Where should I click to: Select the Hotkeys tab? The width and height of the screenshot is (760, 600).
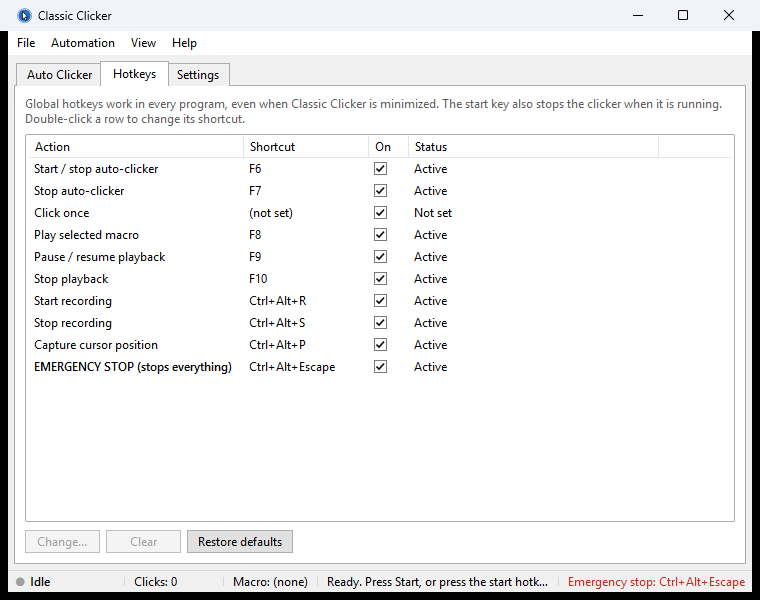click(134, 74)
